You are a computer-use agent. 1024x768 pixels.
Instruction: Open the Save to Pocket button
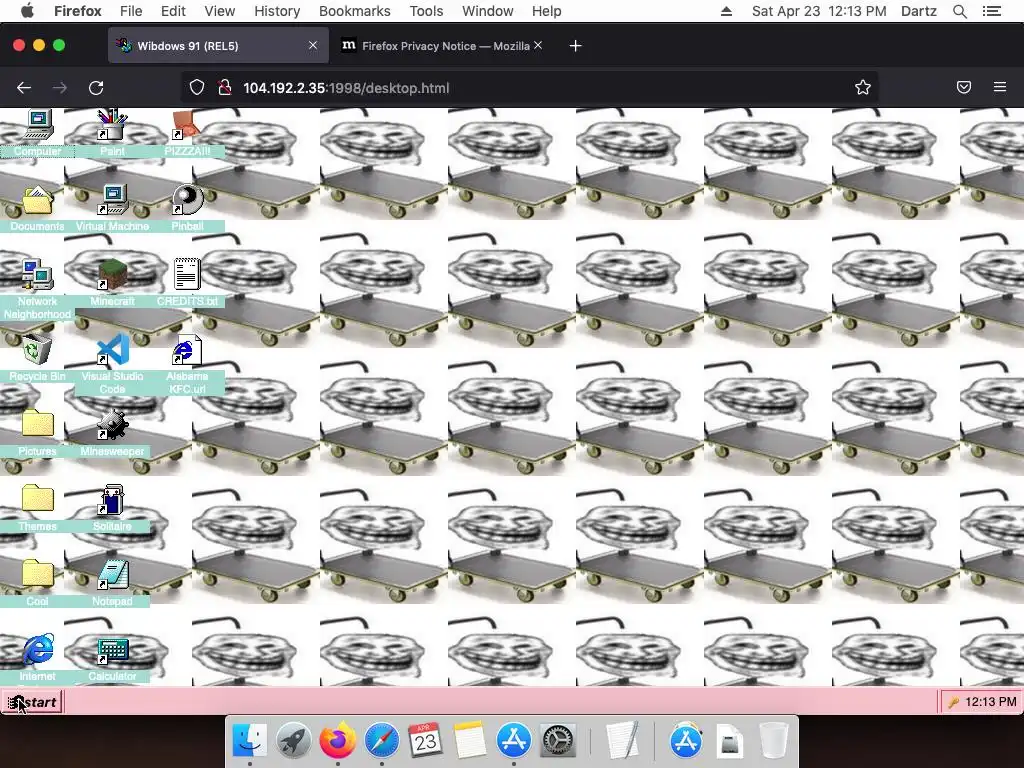point(964,88)
